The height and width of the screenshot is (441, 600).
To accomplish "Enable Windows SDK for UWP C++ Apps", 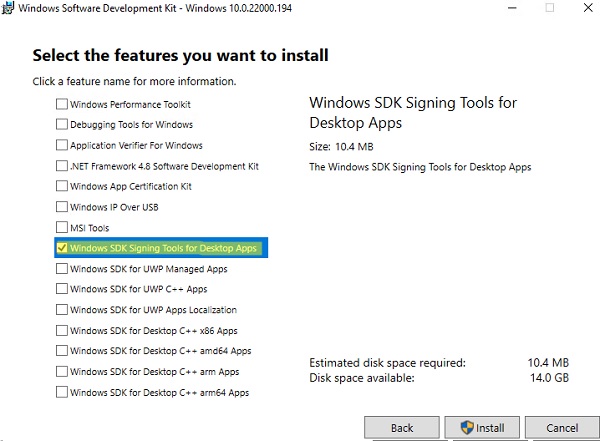I will click(x=62, y=289).
